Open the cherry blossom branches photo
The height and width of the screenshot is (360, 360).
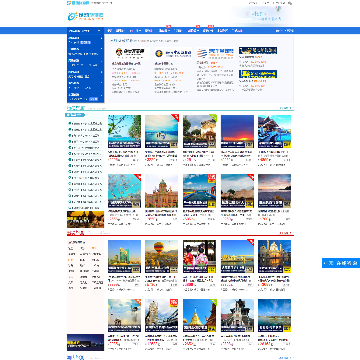click(124, 191)
